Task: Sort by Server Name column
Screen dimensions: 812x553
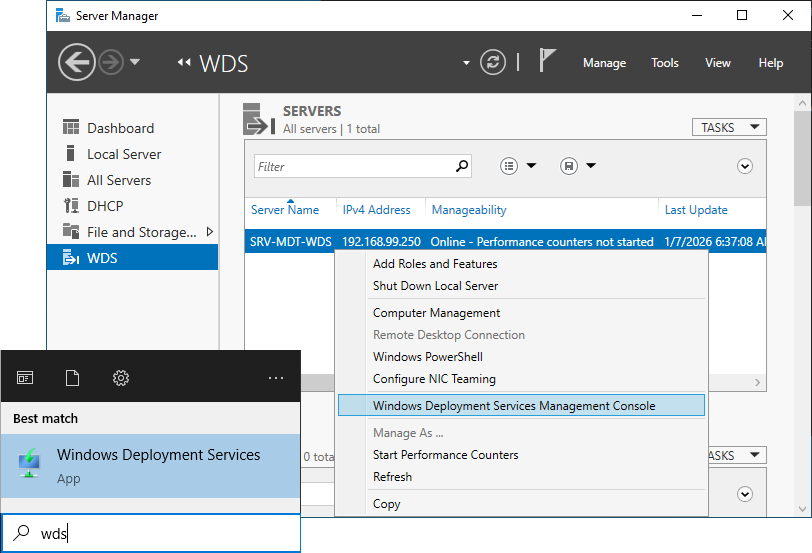Action: point(285,210)
